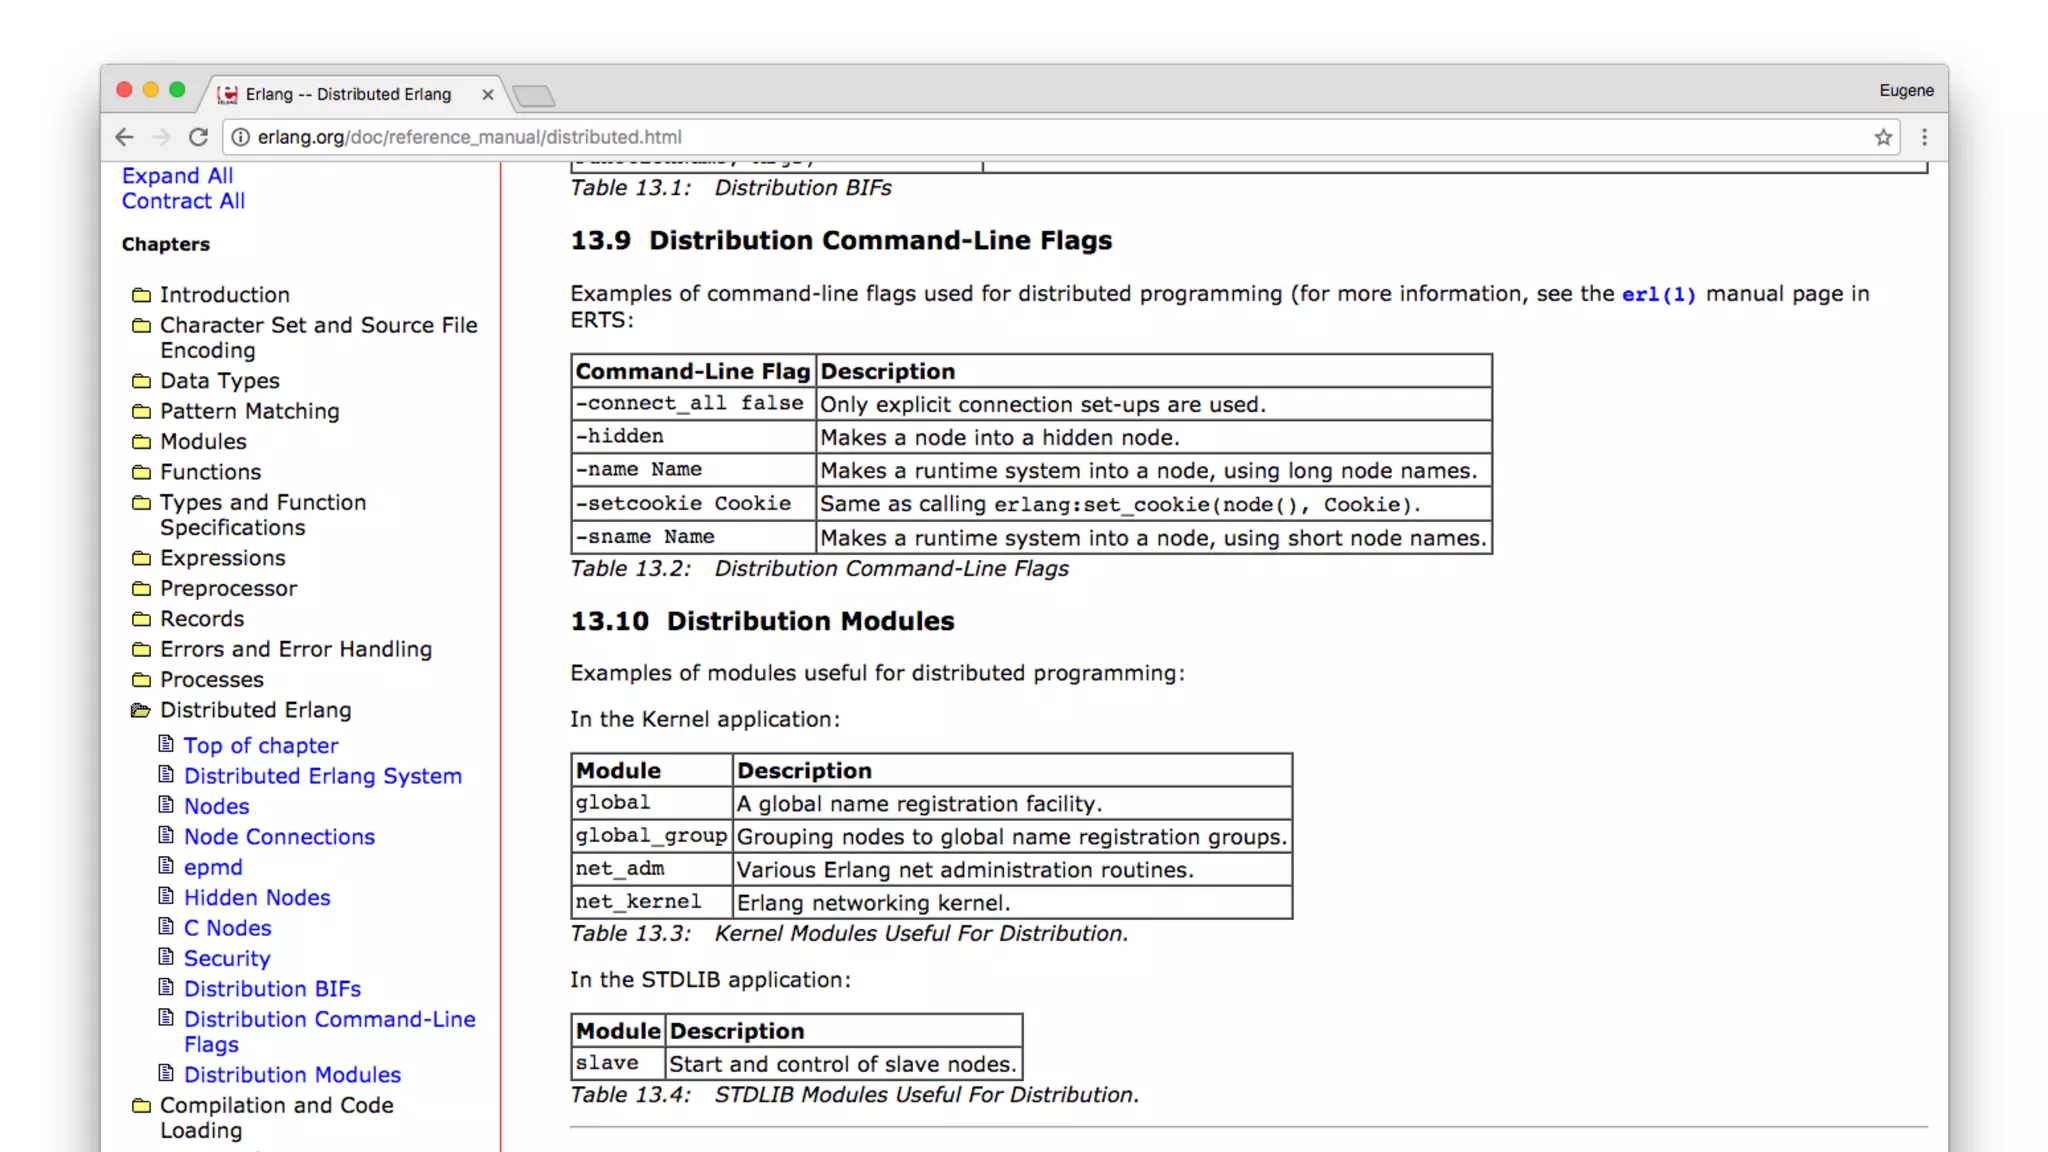Select the Erlang -- Distributed Erlang tab
2048x1152 pixels.
coord(348,94)
